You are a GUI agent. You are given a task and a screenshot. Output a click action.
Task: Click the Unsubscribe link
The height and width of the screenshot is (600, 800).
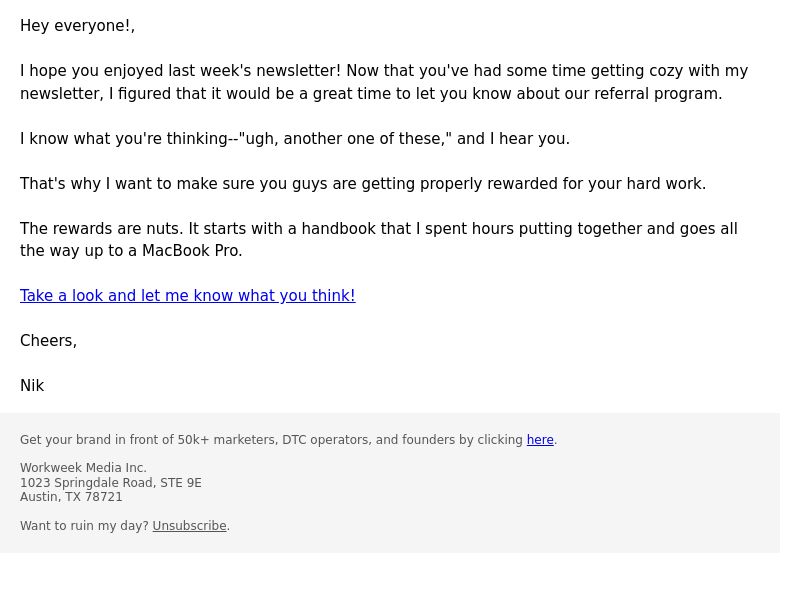pos(189,526)
